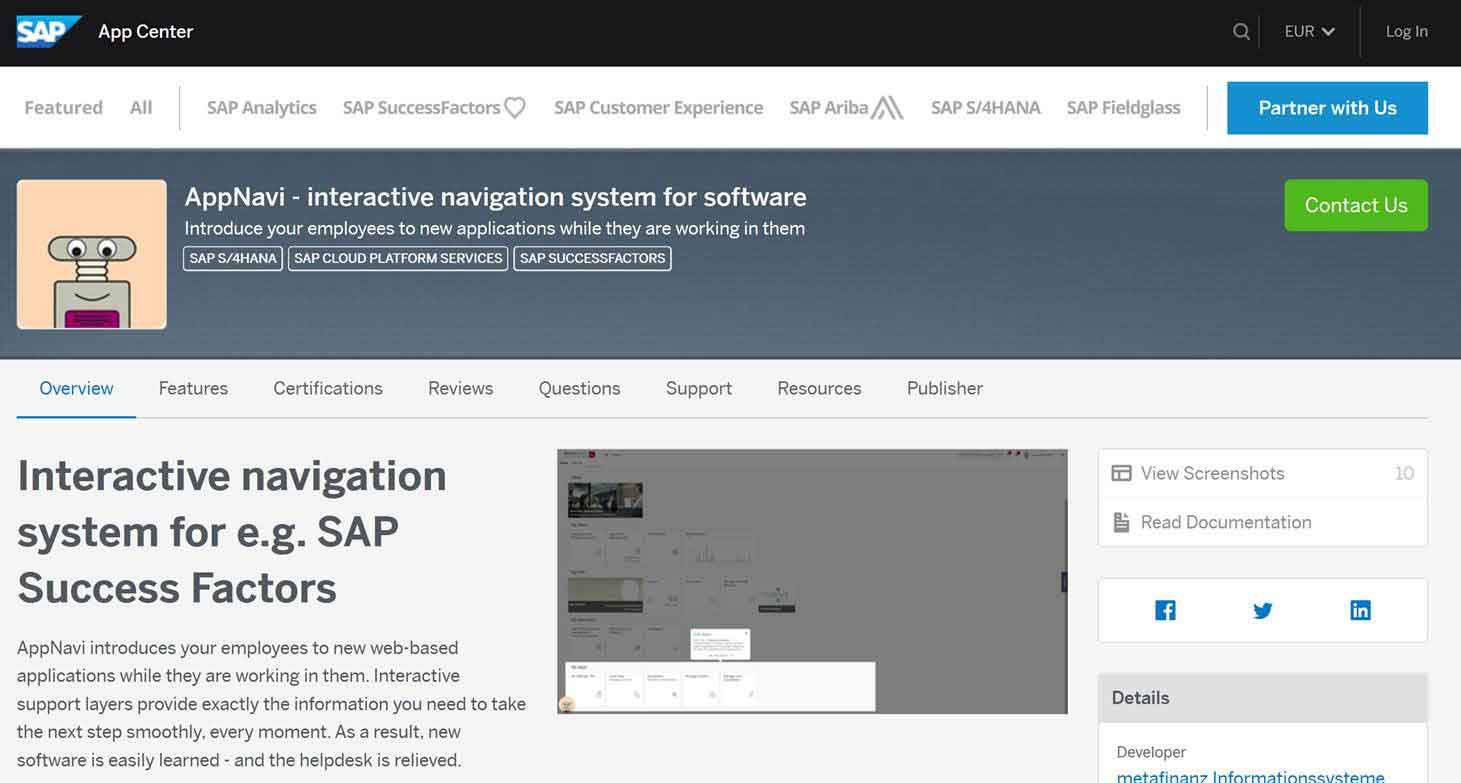Open SAP Analytics category
The width and height of the screenshot is (1461, 783).
click(262, 108)
